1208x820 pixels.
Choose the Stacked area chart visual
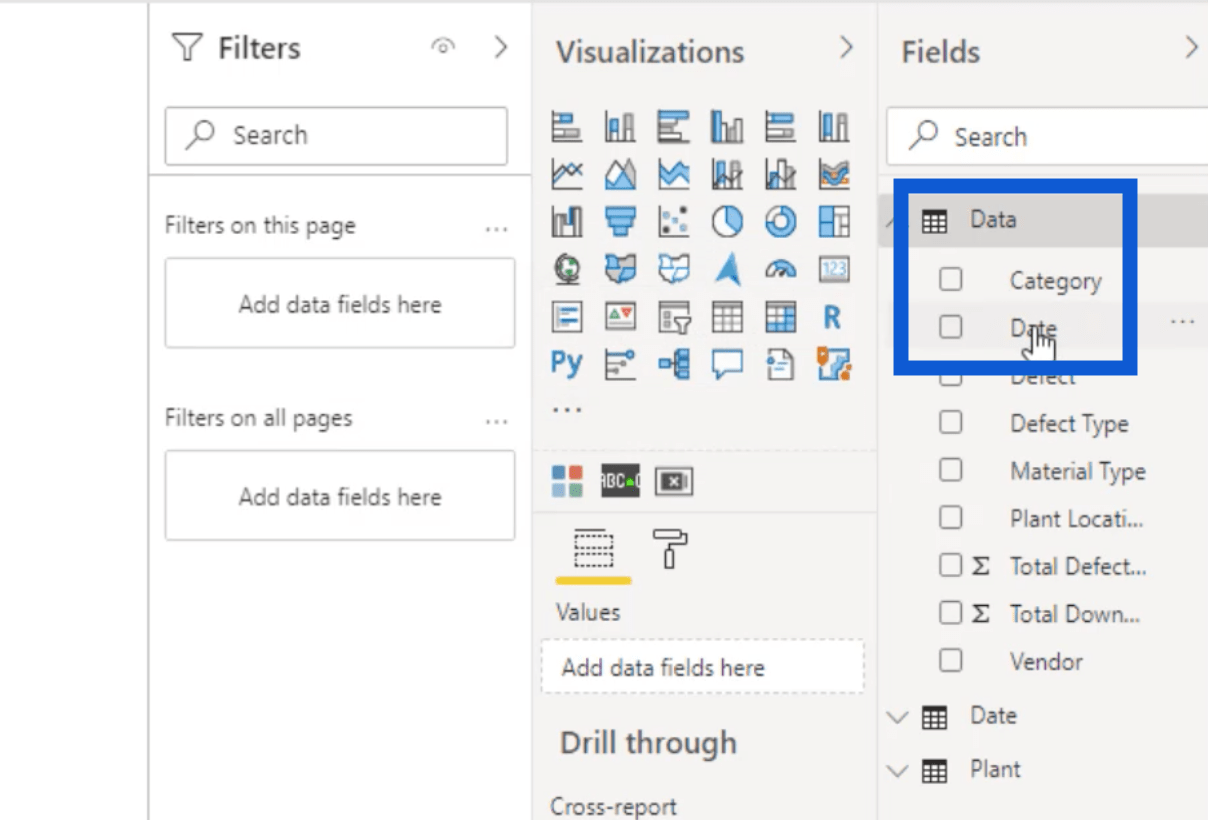[x=673, y=174]
